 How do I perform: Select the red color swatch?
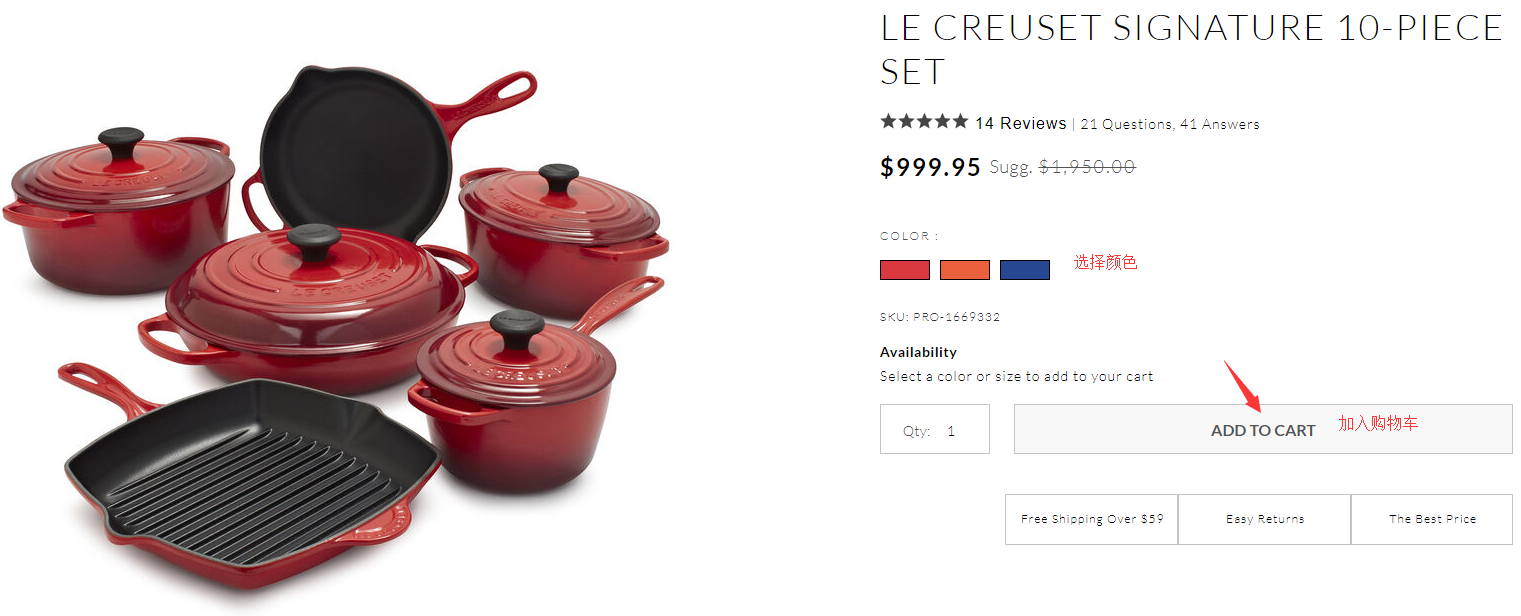point(904,270)
